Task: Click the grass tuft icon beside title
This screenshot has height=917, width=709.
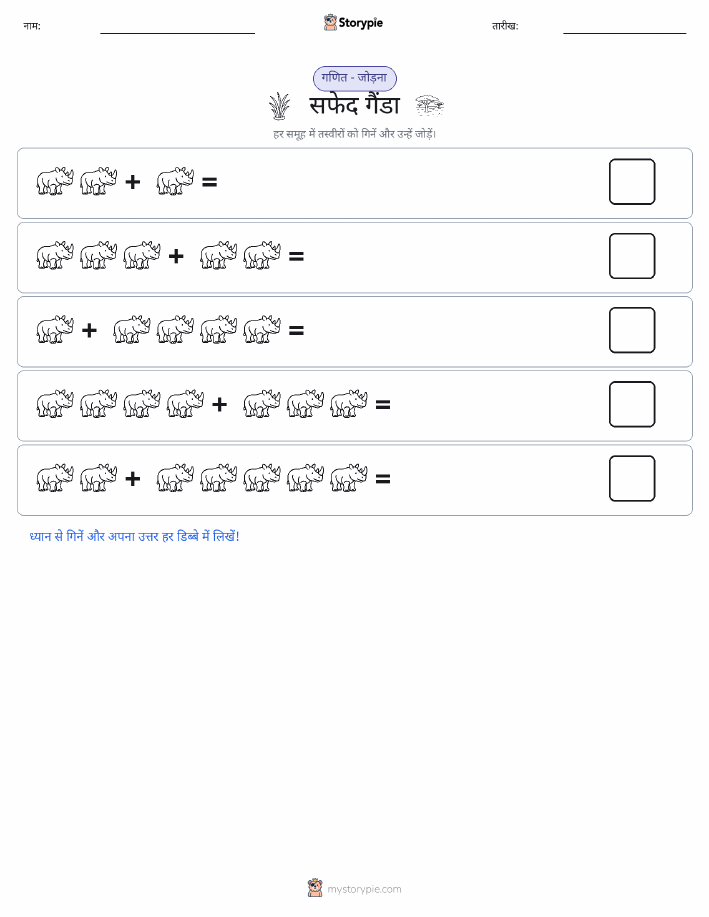Action: click(280, 106)
